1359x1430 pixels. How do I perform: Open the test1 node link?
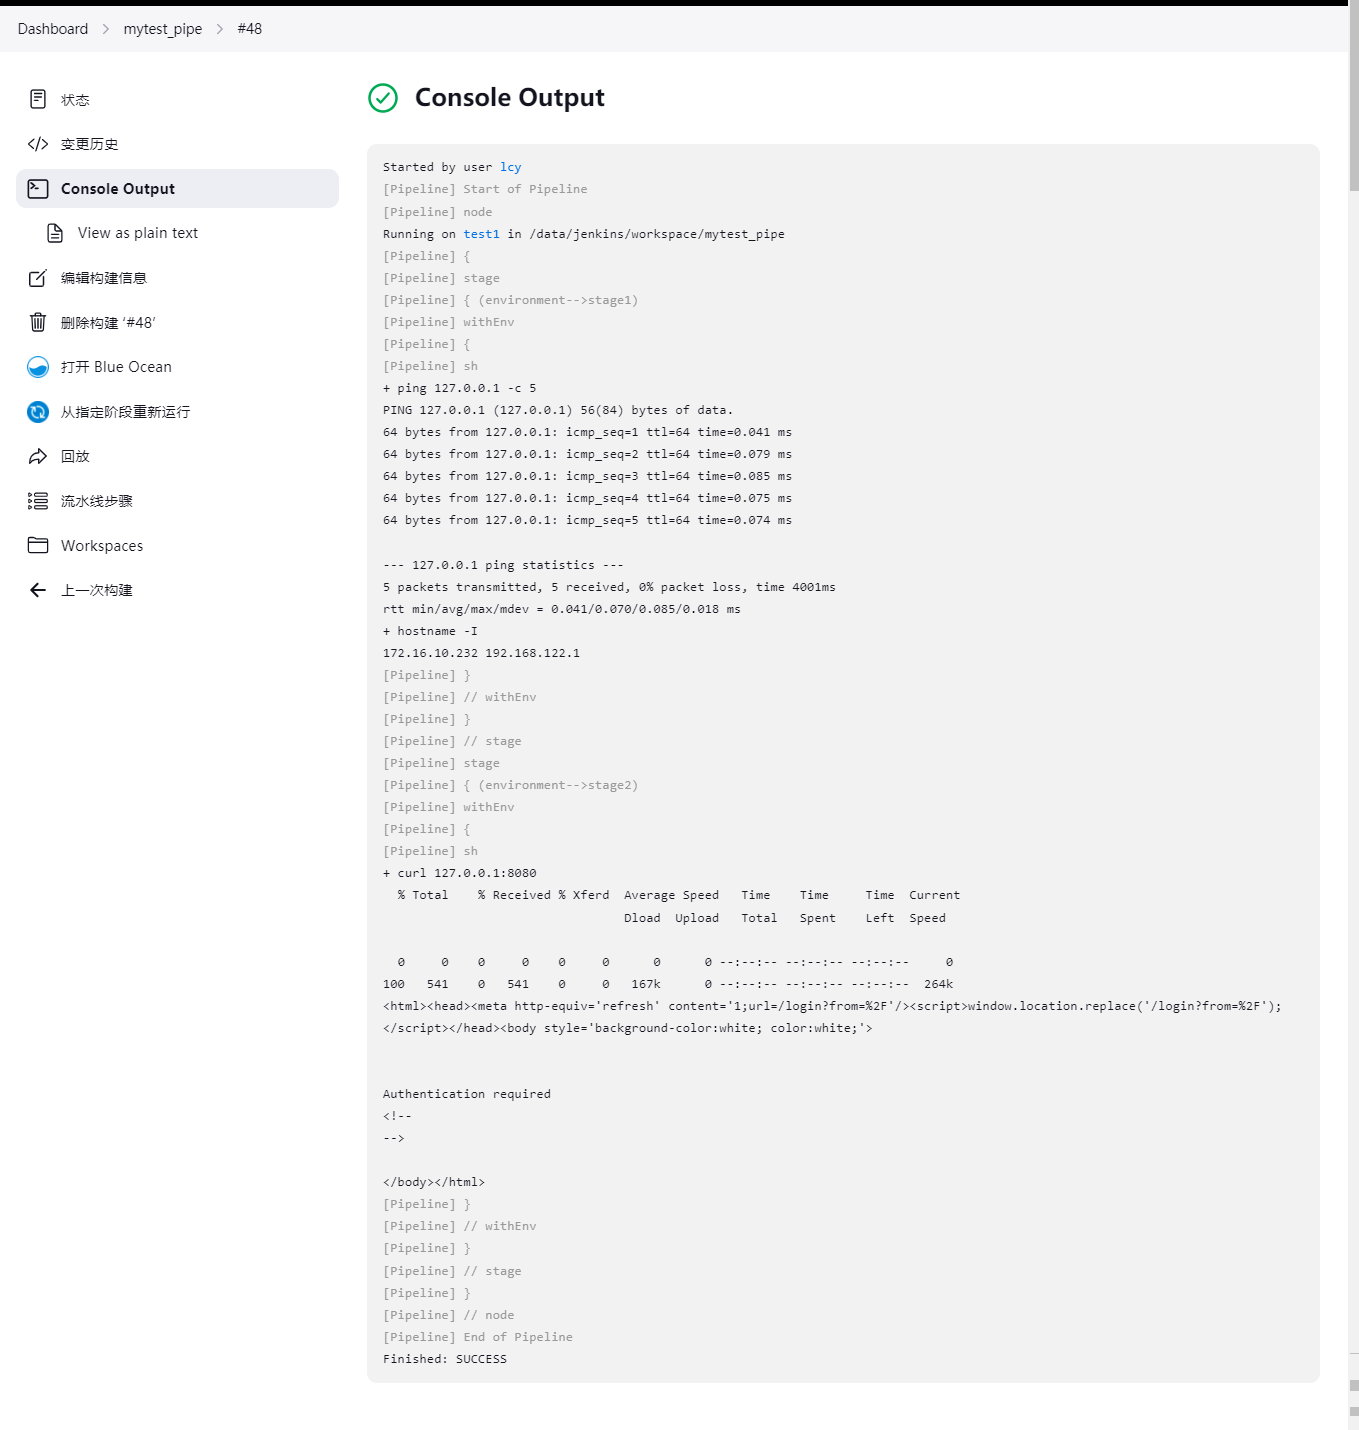[481, 234]
